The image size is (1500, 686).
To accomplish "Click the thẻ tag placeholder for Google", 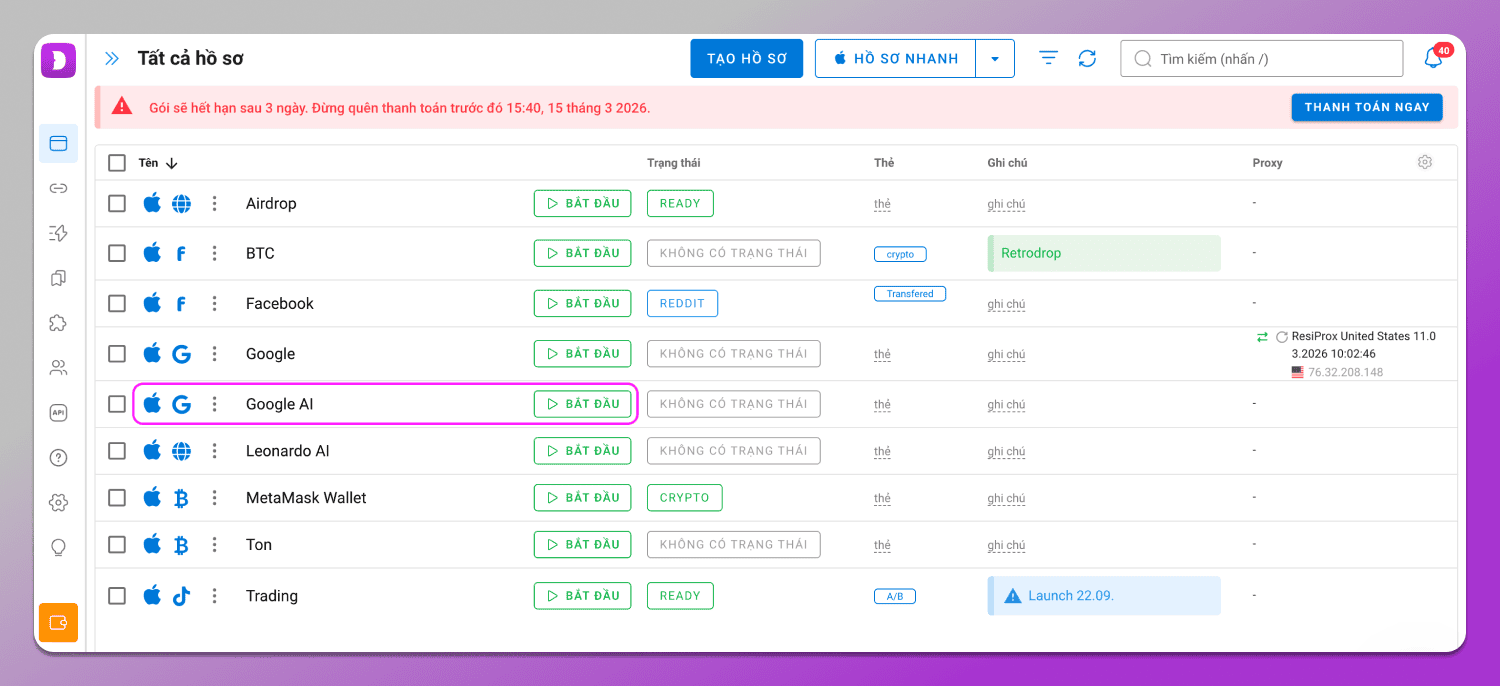I will [x=882, y=354].
